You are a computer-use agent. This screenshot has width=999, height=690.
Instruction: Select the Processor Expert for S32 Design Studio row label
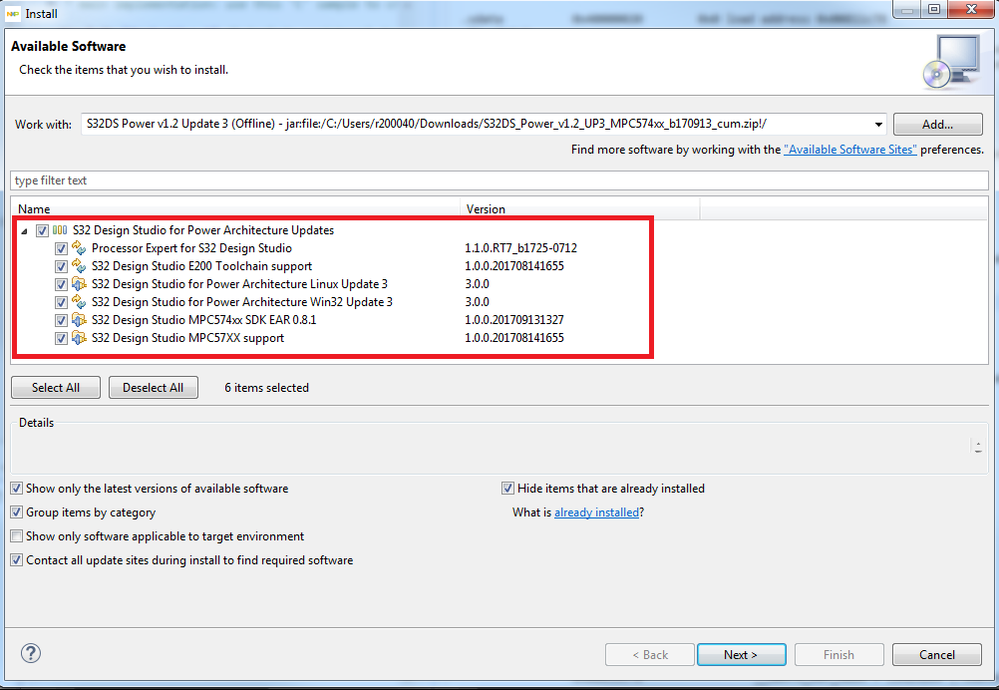192,248
